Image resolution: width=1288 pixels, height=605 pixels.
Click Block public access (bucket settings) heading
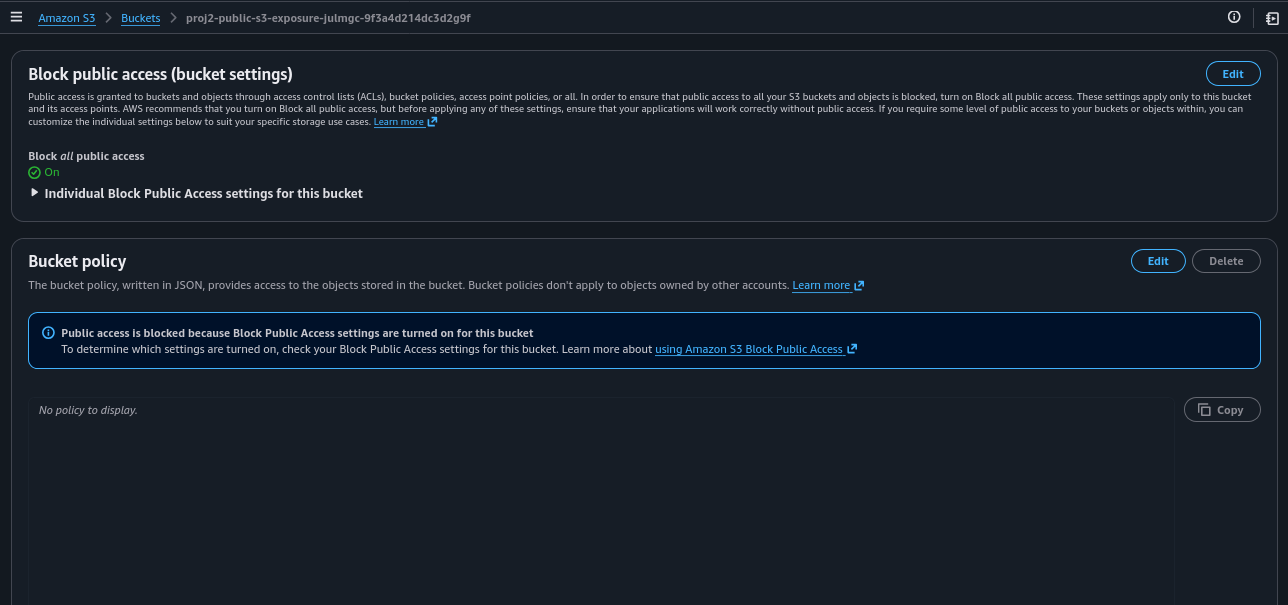click(160, 74)
